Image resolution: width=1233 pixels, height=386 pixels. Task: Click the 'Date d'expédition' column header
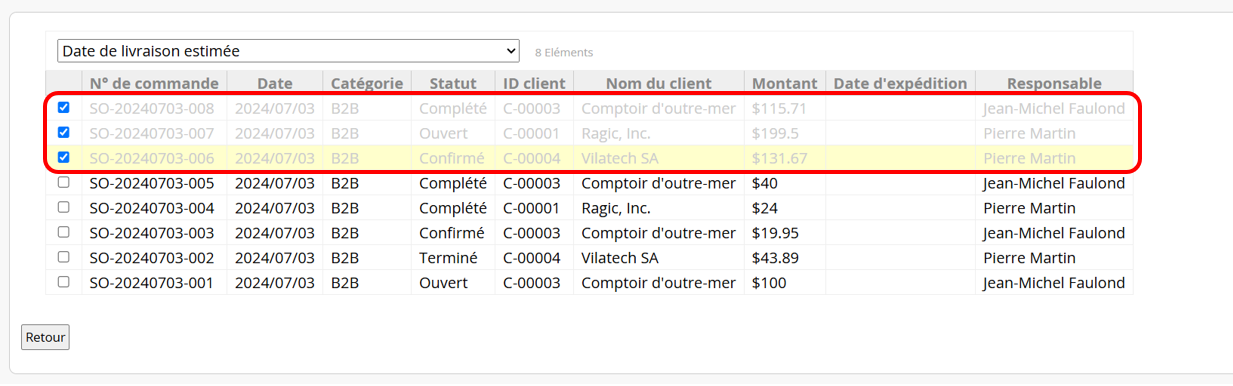pos(901,83)
